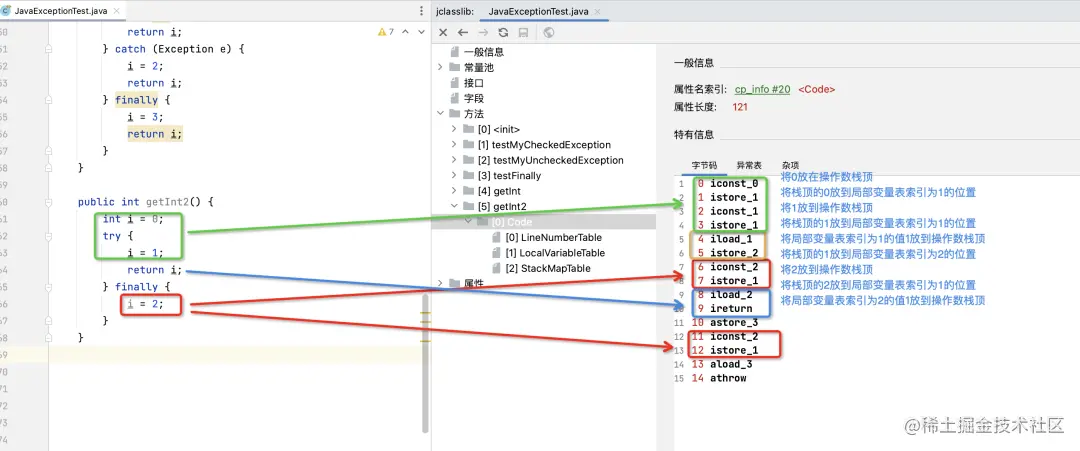Select the 字段 tree item

click(474, 98)
